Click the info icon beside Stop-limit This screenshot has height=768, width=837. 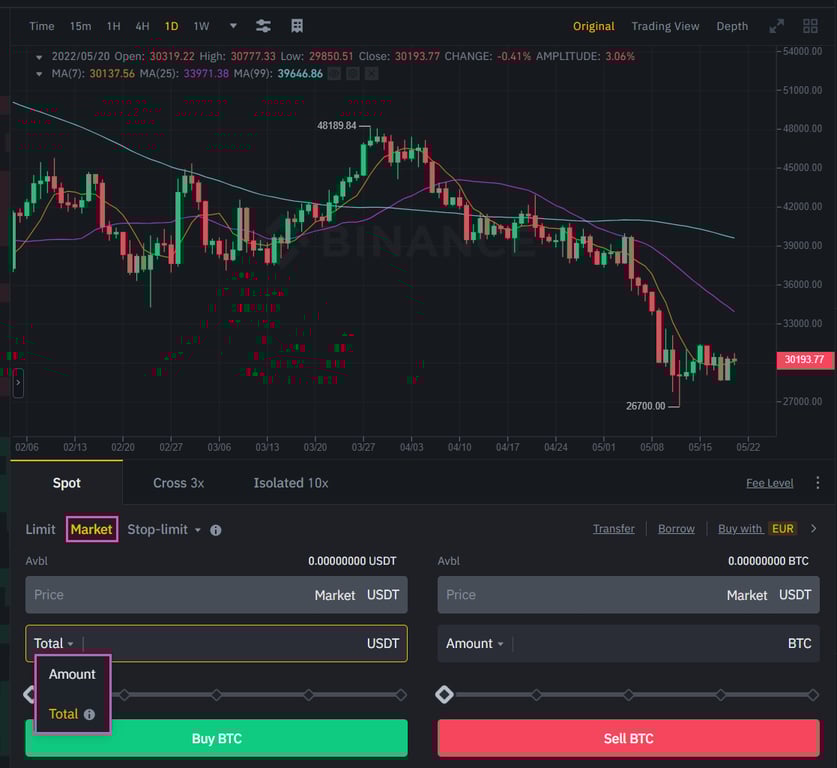(x=216, y=530)
